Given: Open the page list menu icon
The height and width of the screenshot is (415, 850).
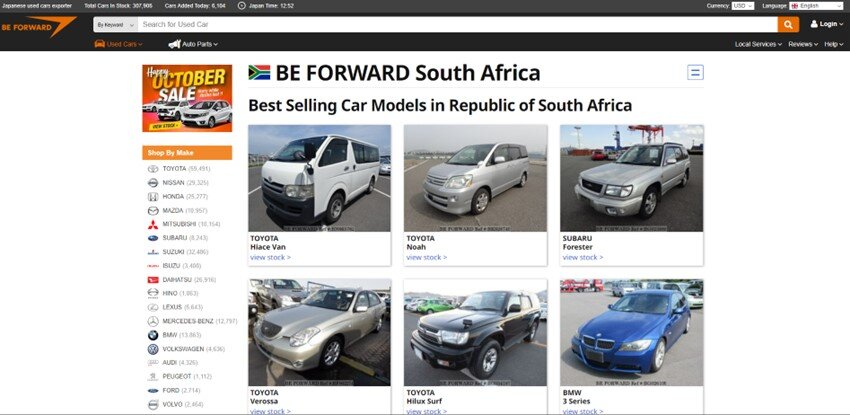Looking at the screenshot, I should (x=695, y=72).
